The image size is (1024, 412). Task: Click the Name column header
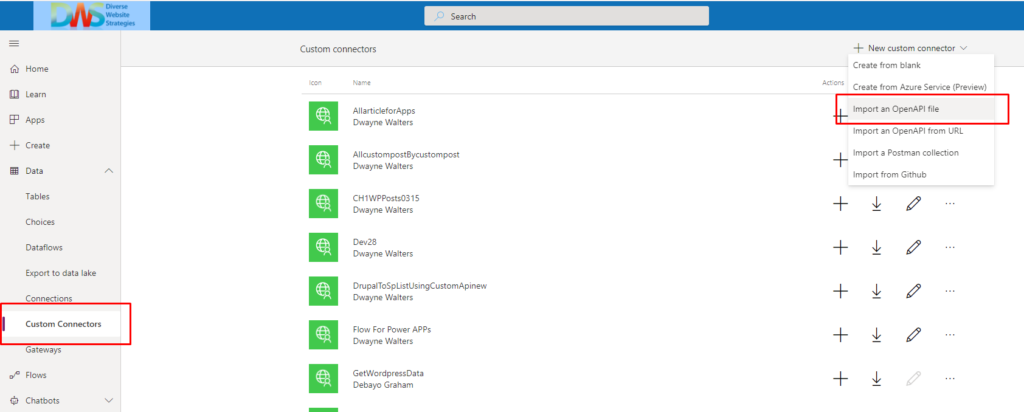(x=362, y=83)
